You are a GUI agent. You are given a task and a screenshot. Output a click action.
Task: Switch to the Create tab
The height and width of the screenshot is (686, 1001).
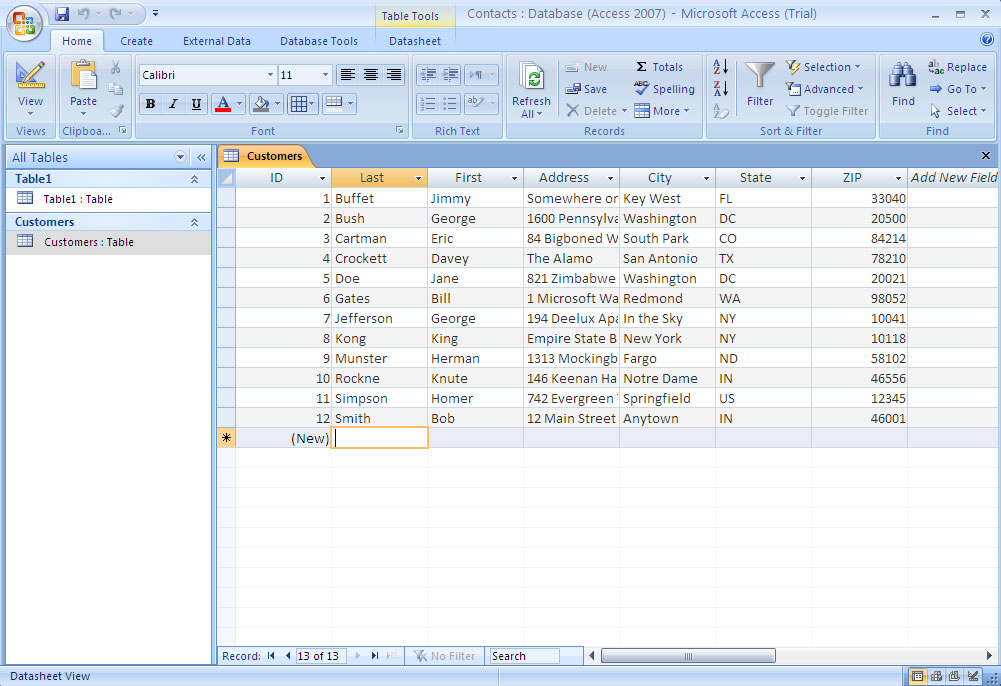136,41
